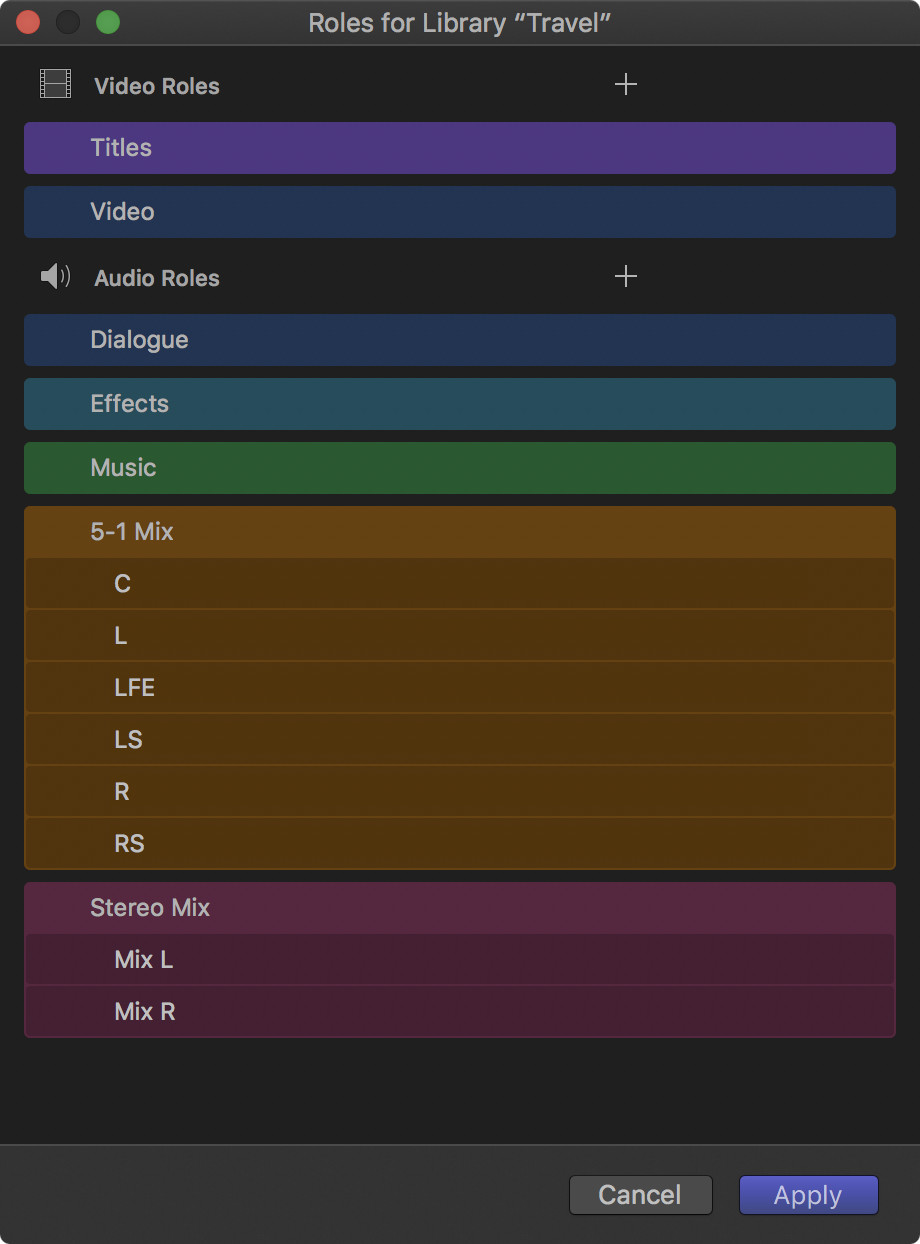This screenshot has height=1244, width=920.
Task: Add a new Video Role with the plus icon
Action: coord(626,85)
